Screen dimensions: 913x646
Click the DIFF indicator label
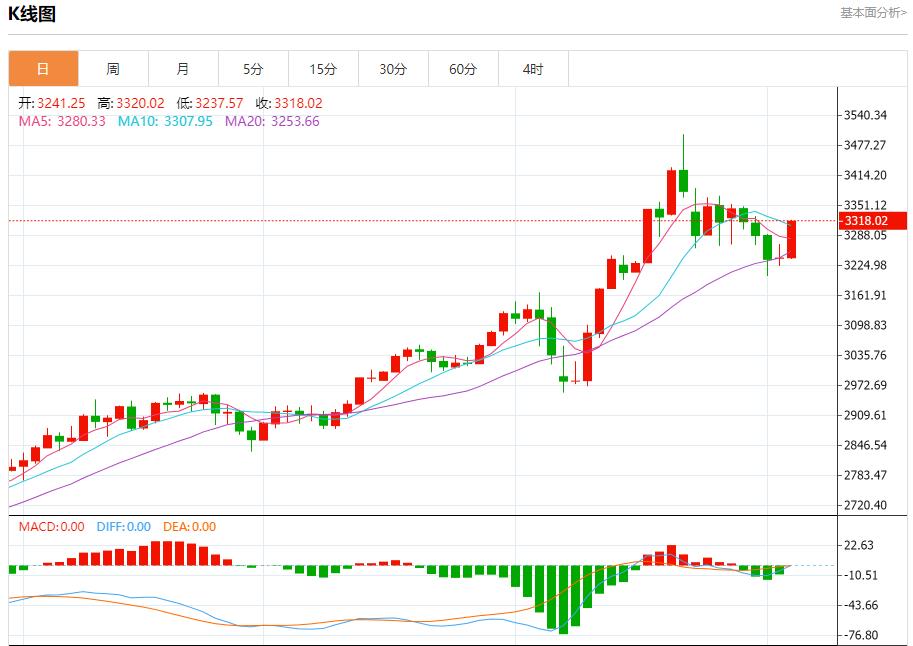pos(124,527)
